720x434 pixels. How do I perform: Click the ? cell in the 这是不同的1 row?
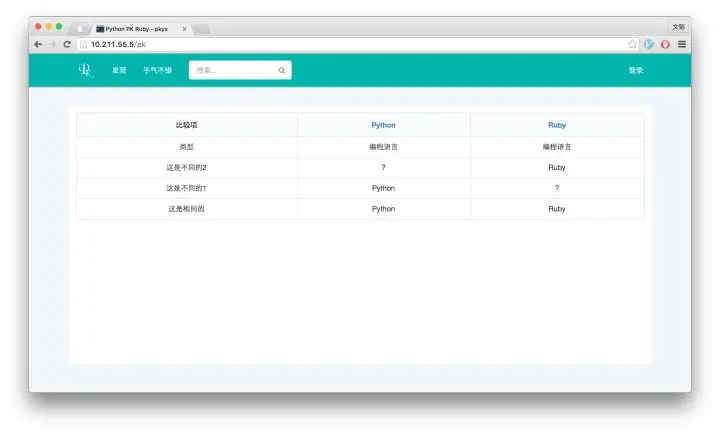[x=557, y=188]
